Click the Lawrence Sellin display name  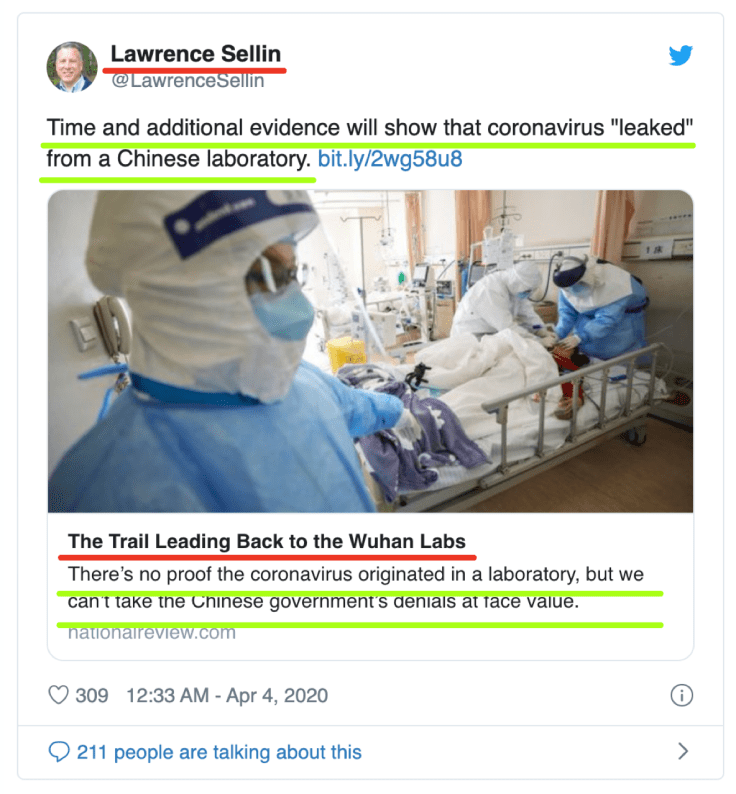click(196, 54)
